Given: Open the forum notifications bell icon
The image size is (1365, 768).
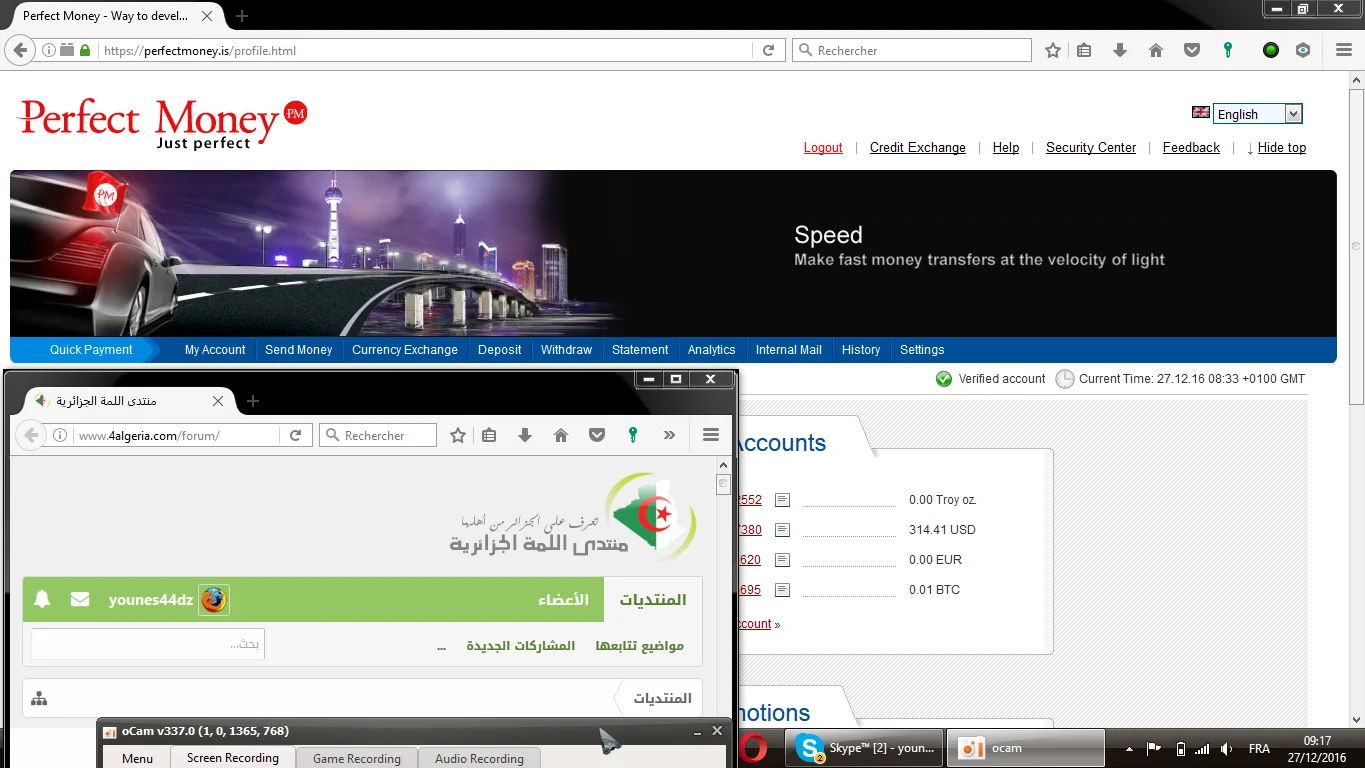Looking at the screenshot, I should 42,599.
